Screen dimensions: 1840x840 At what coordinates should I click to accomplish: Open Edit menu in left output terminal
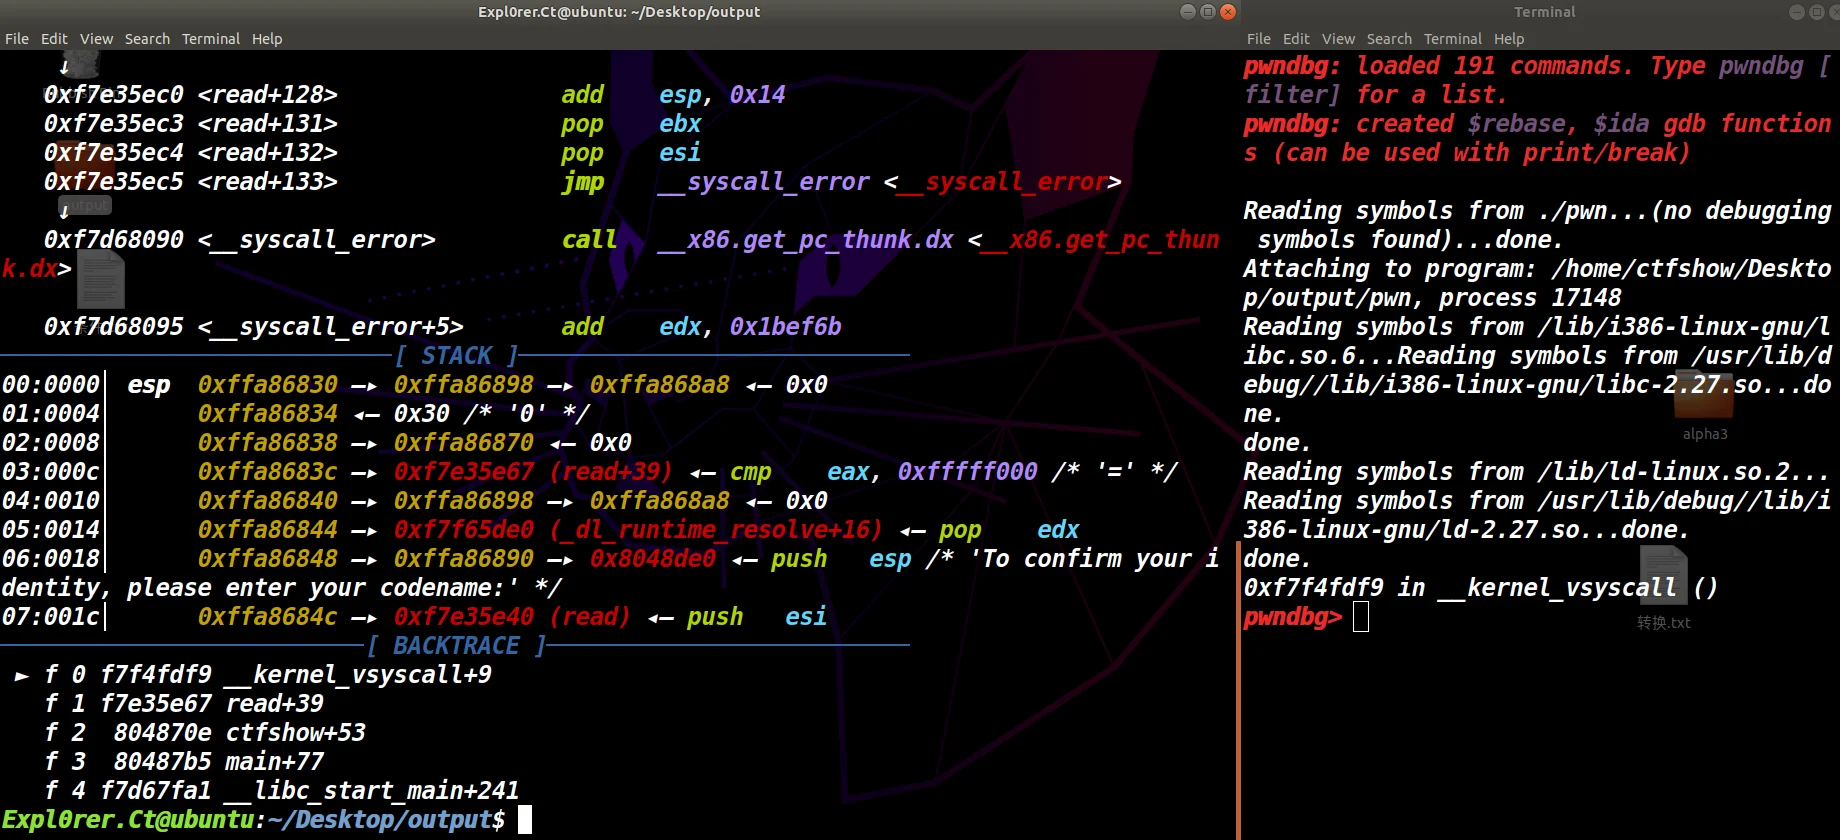pos(54,39)
